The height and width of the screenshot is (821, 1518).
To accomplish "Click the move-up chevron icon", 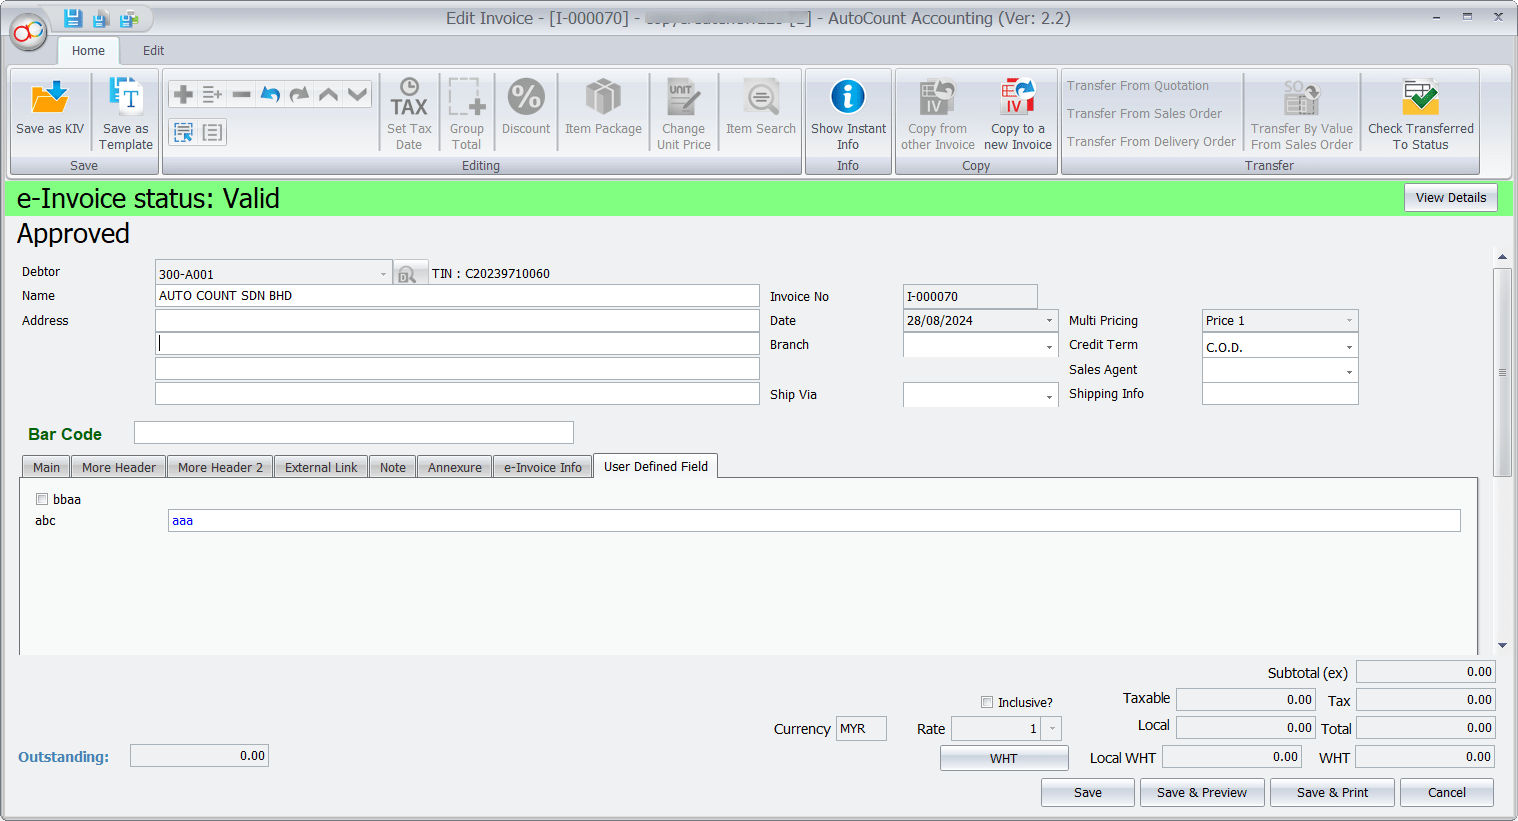I will [x=328, y=94].
